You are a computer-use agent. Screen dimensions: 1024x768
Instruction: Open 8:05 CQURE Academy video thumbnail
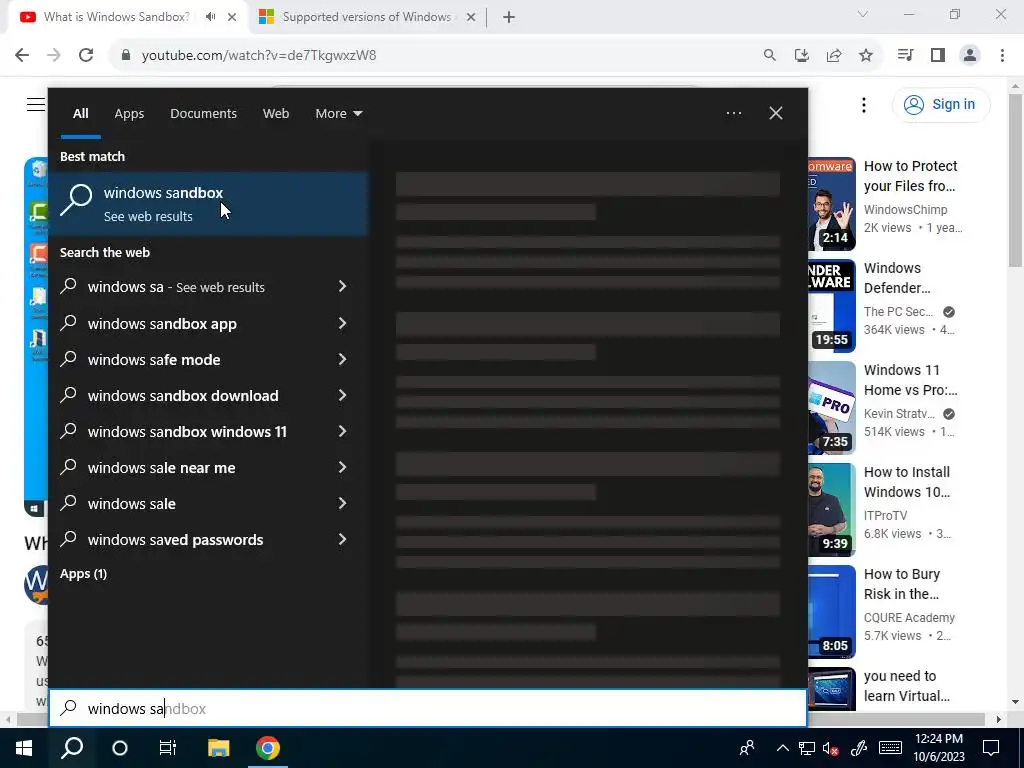point(831,611)
